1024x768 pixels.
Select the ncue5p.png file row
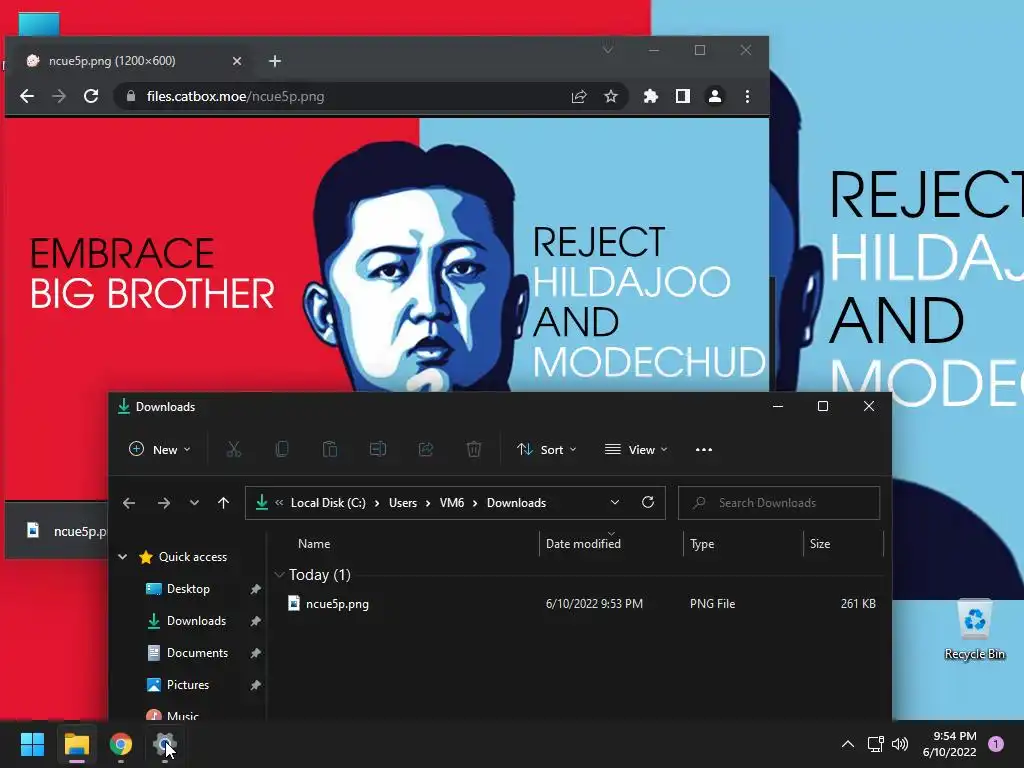coord(581,603)
